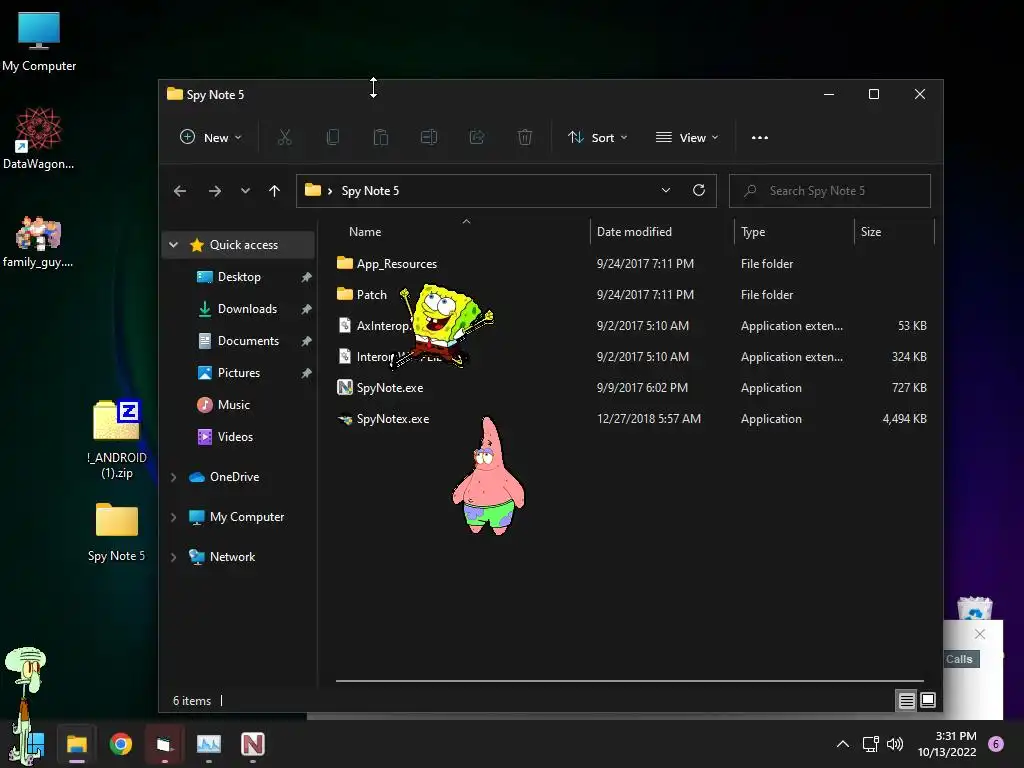Go up one folder level arrow
This screenshot has height=768, width=1024.
274,191
